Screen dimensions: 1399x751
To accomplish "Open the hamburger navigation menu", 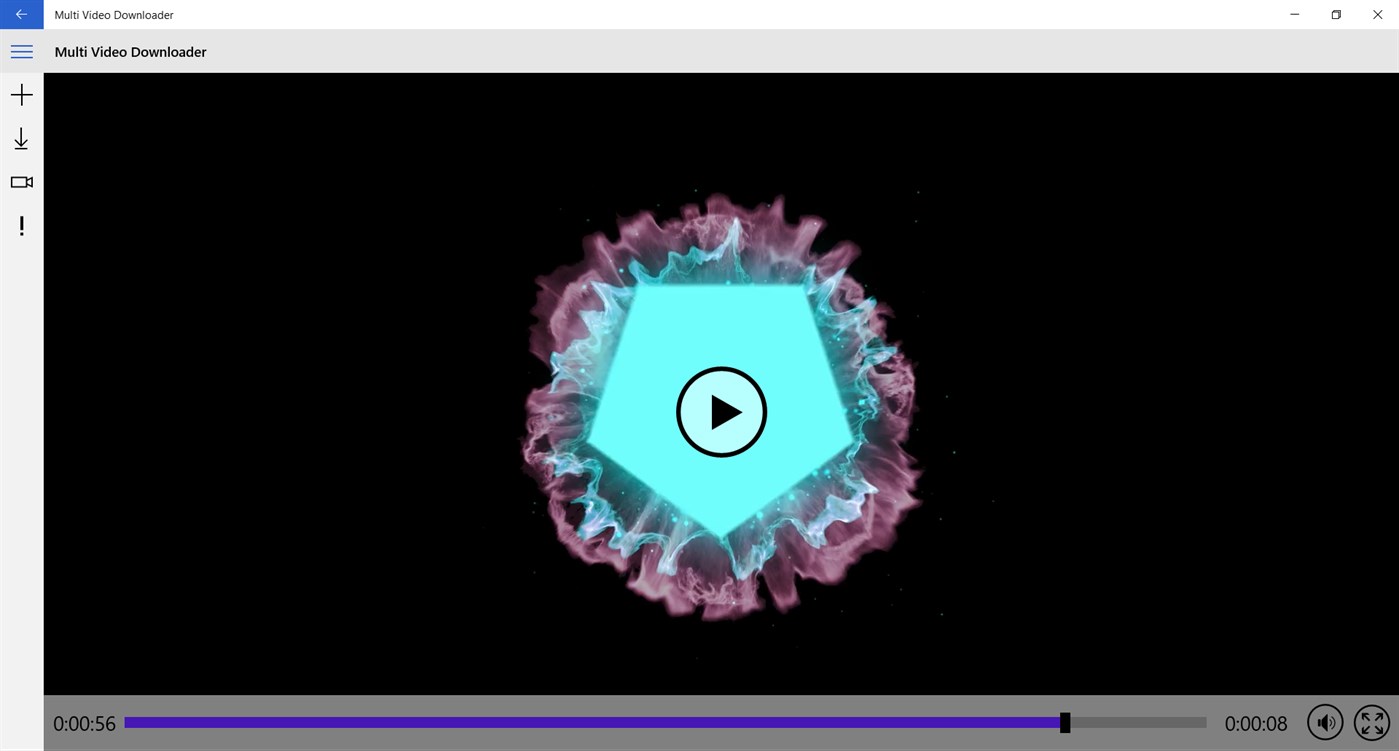I will (x=21, y=51).
